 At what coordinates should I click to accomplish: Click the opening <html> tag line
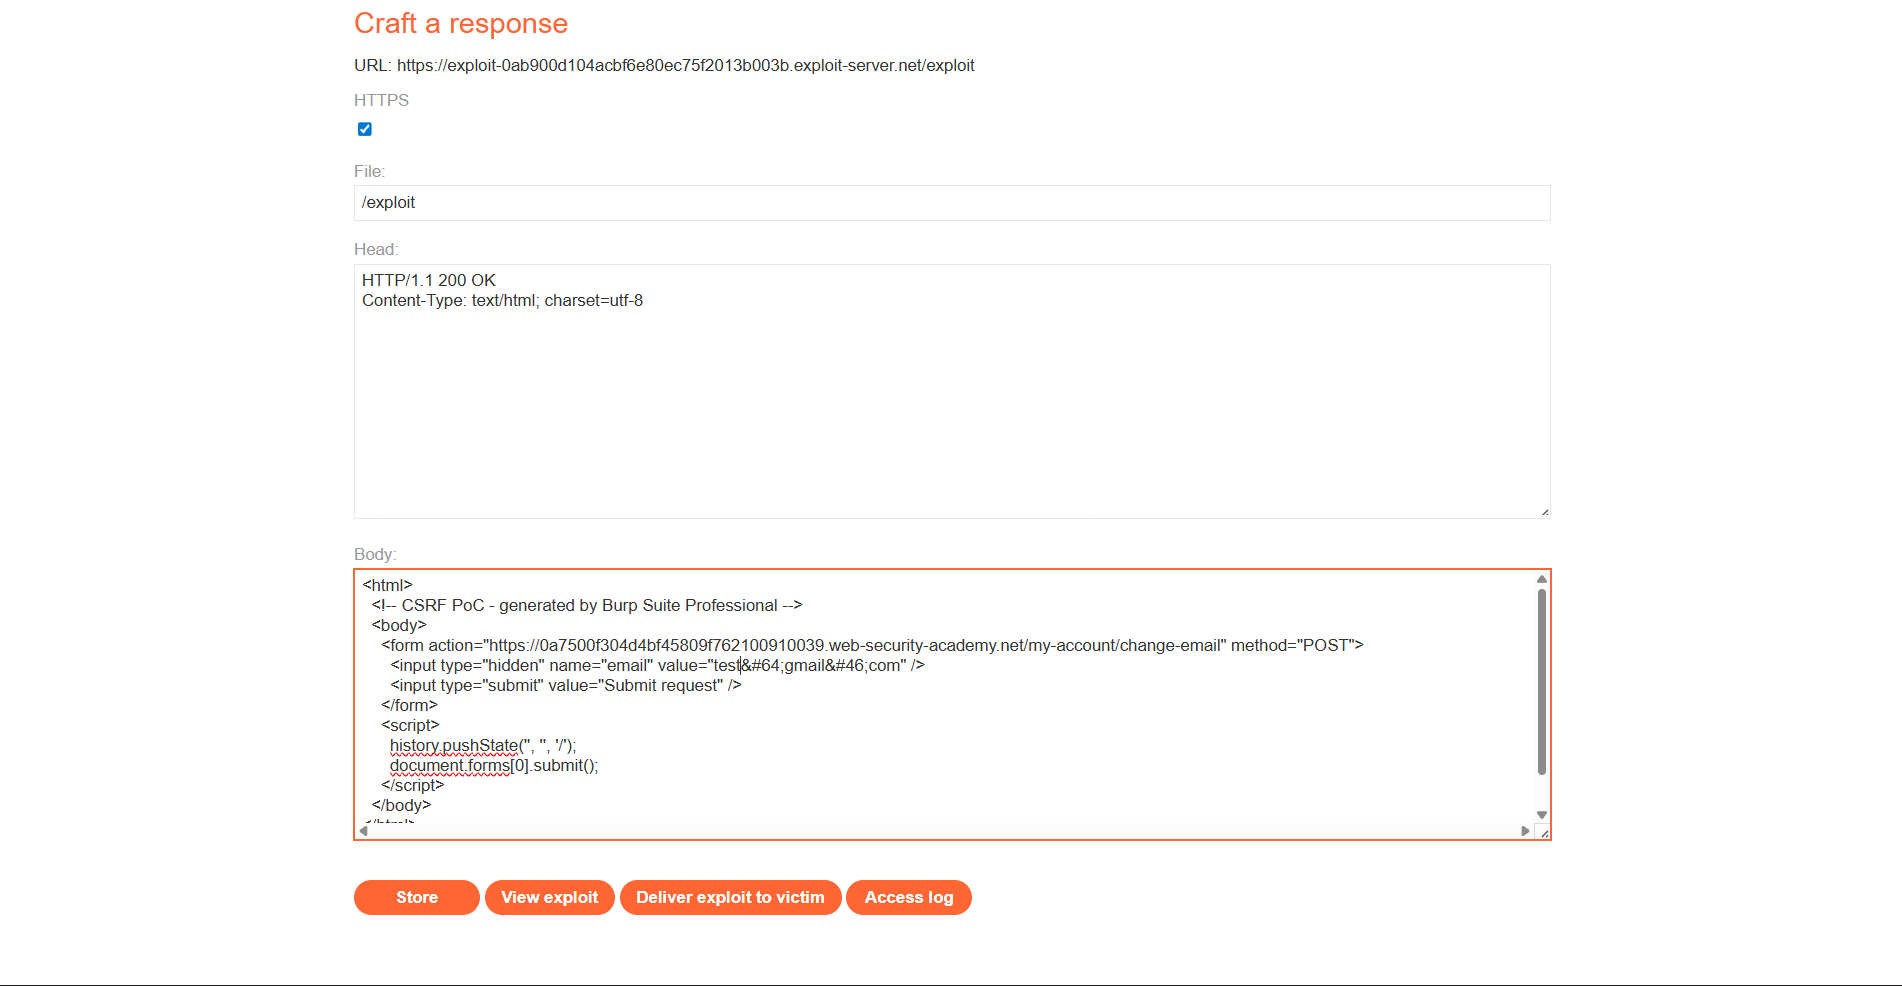click(x=387, y=586)
